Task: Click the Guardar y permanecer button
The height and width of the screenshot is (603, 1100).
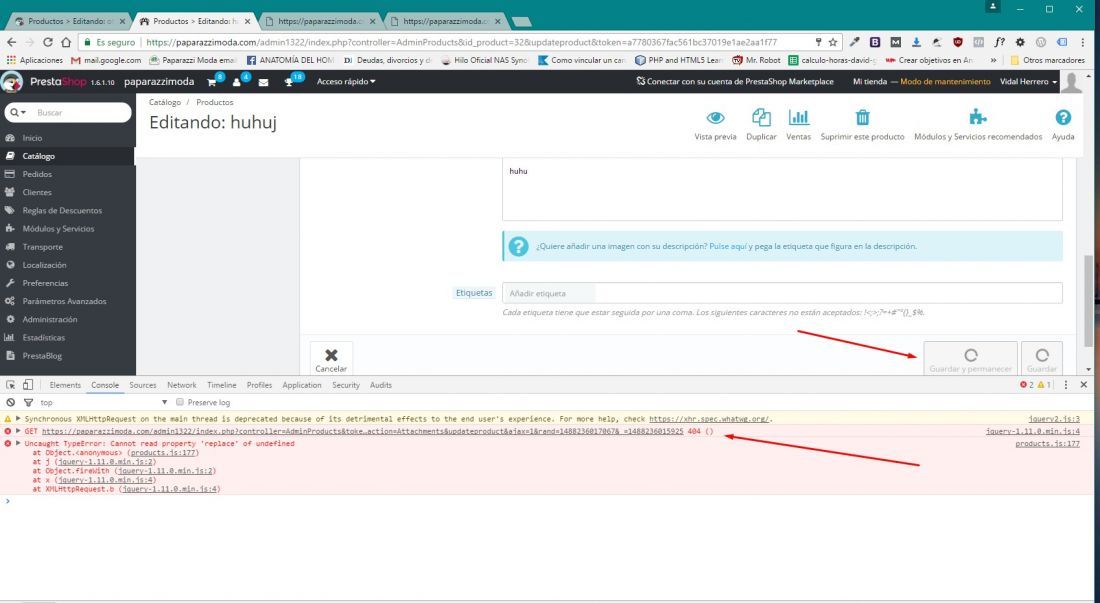Action: pos(970,359)
